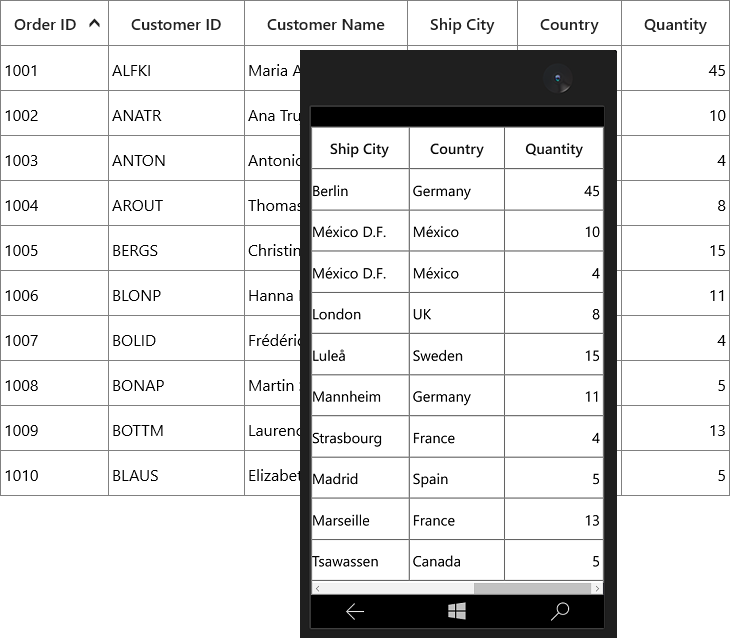The height and width of the screenshot is (638, 730).
Task: Sort by Customer Name column header
Action: pos(326,23)
